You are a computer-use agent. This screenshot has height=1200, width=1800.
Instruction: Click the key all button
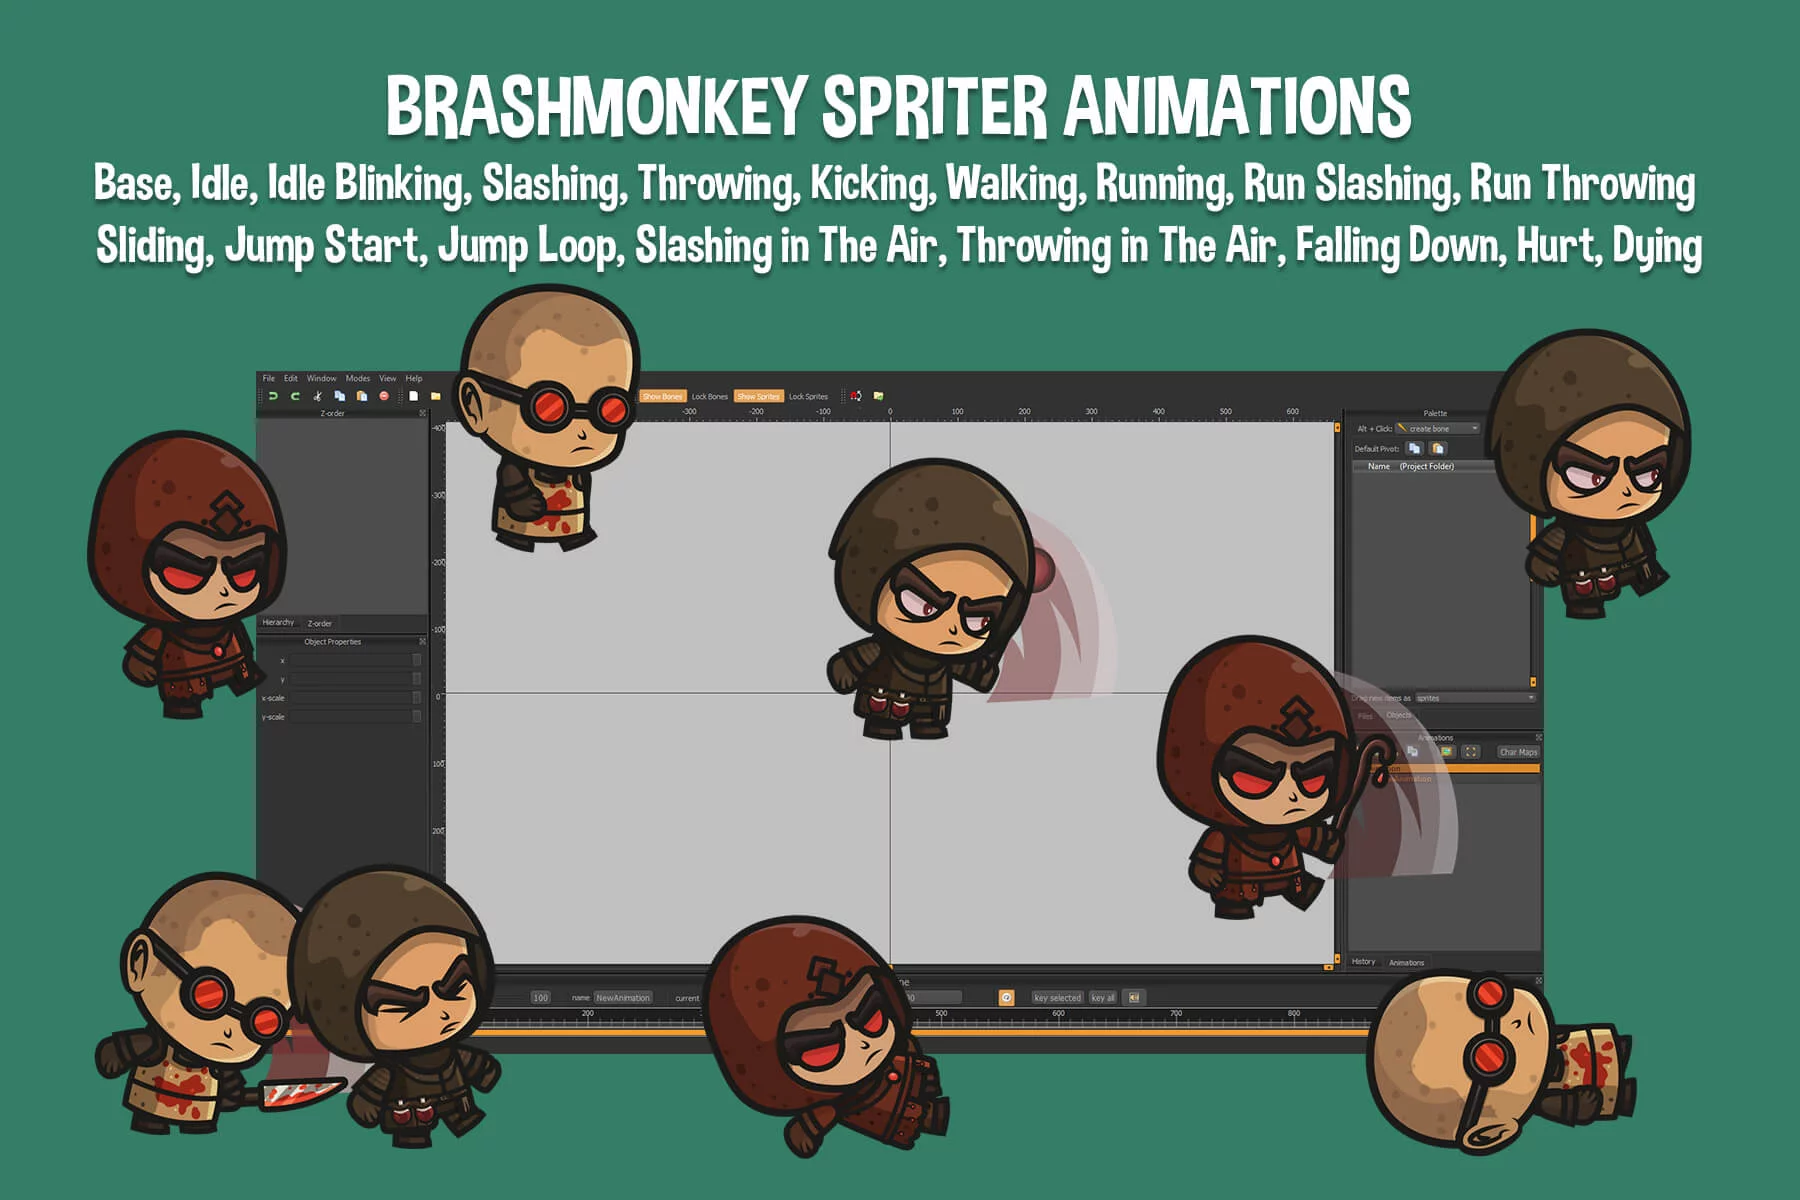(1102, 997)
